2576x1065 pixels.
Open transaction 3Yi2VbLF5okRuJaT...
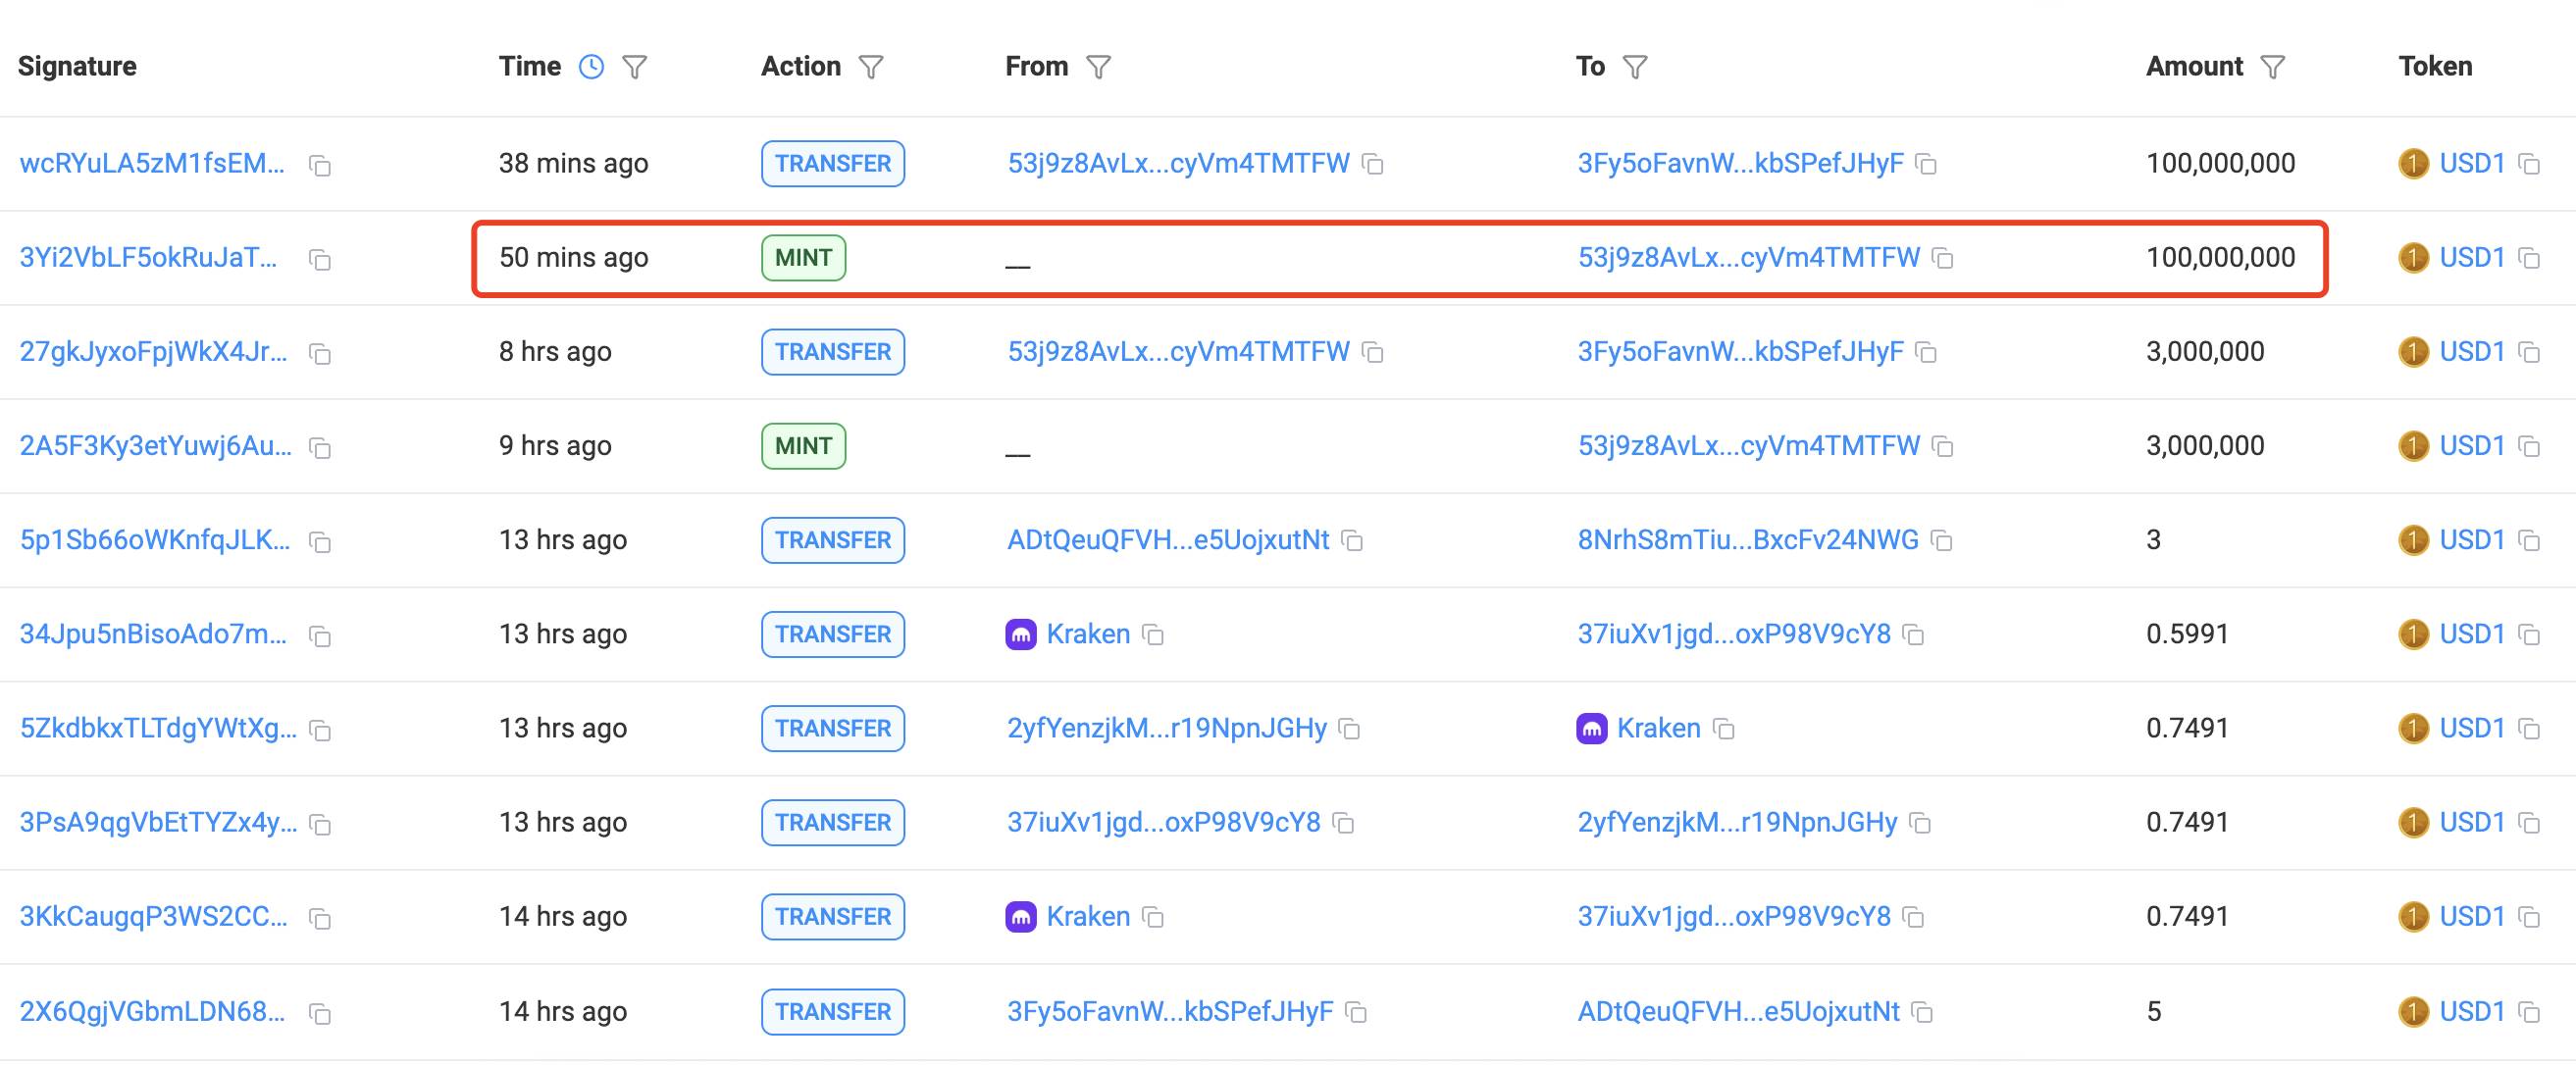[x=148, y=257]
